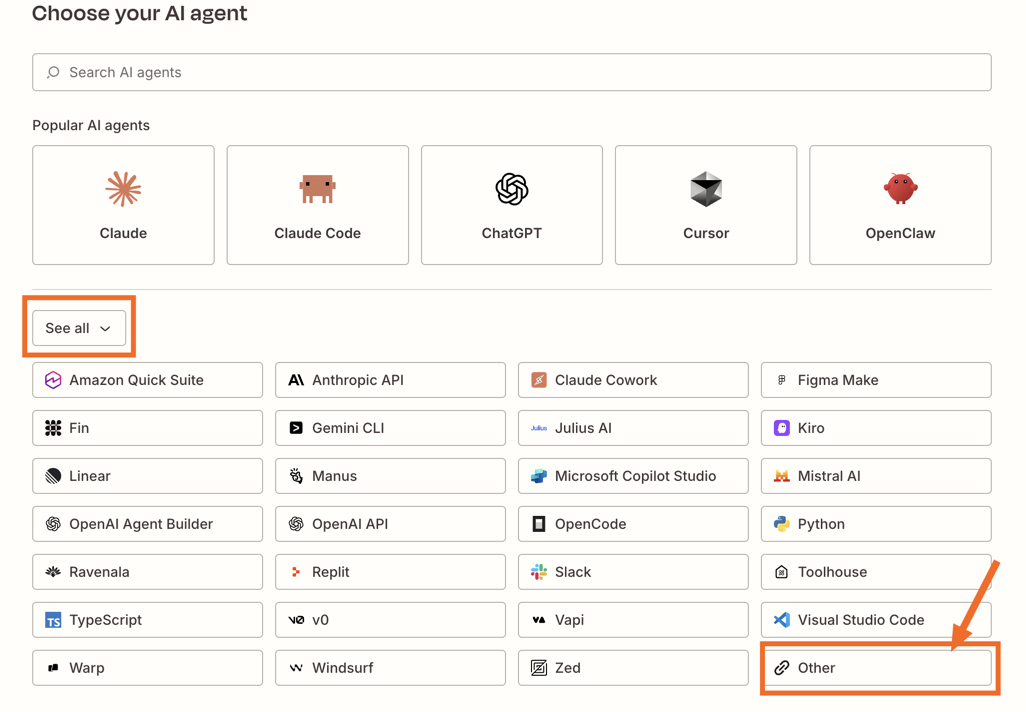
Task: Click the Amazon Quick Suite purple icon
Action: coord(53,380)
